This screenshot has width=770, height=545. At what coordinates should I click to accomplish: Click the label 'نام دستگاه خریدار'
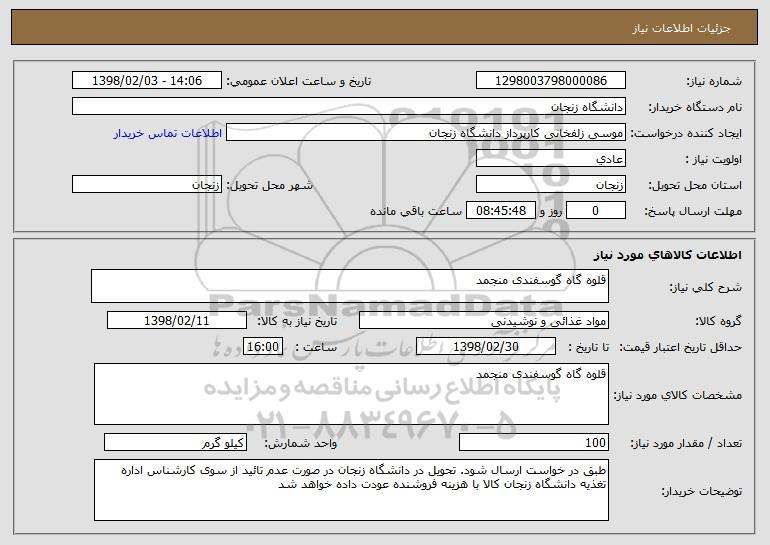coord(695,107)
